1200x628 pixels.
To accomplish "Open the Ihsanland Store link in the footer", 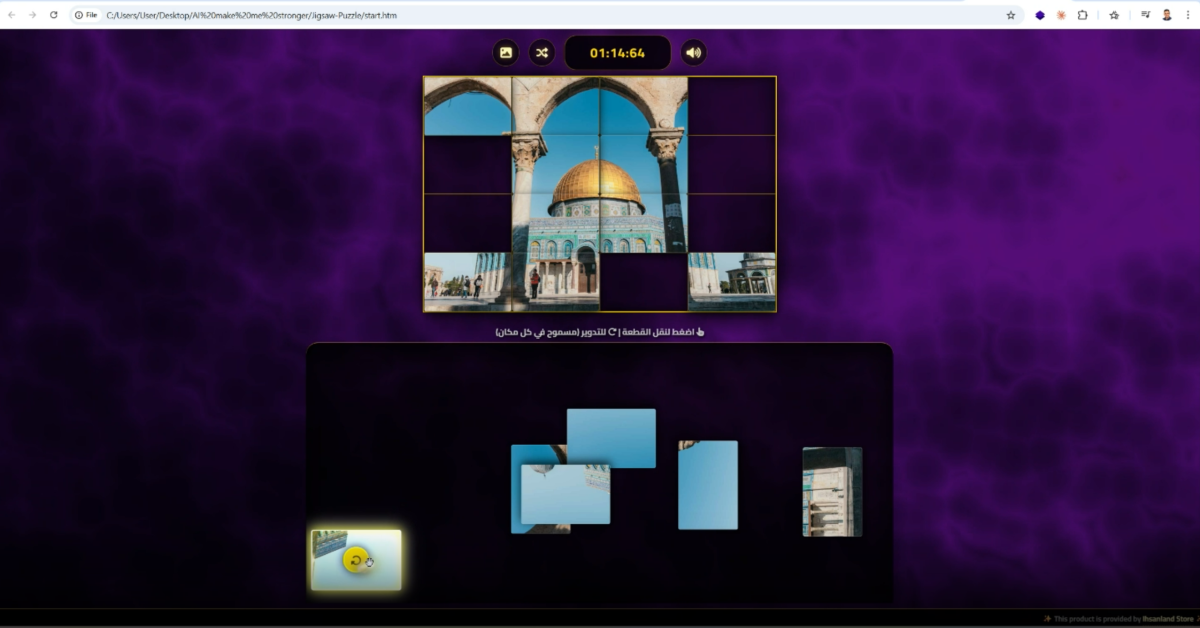I will pos(1168,619).
